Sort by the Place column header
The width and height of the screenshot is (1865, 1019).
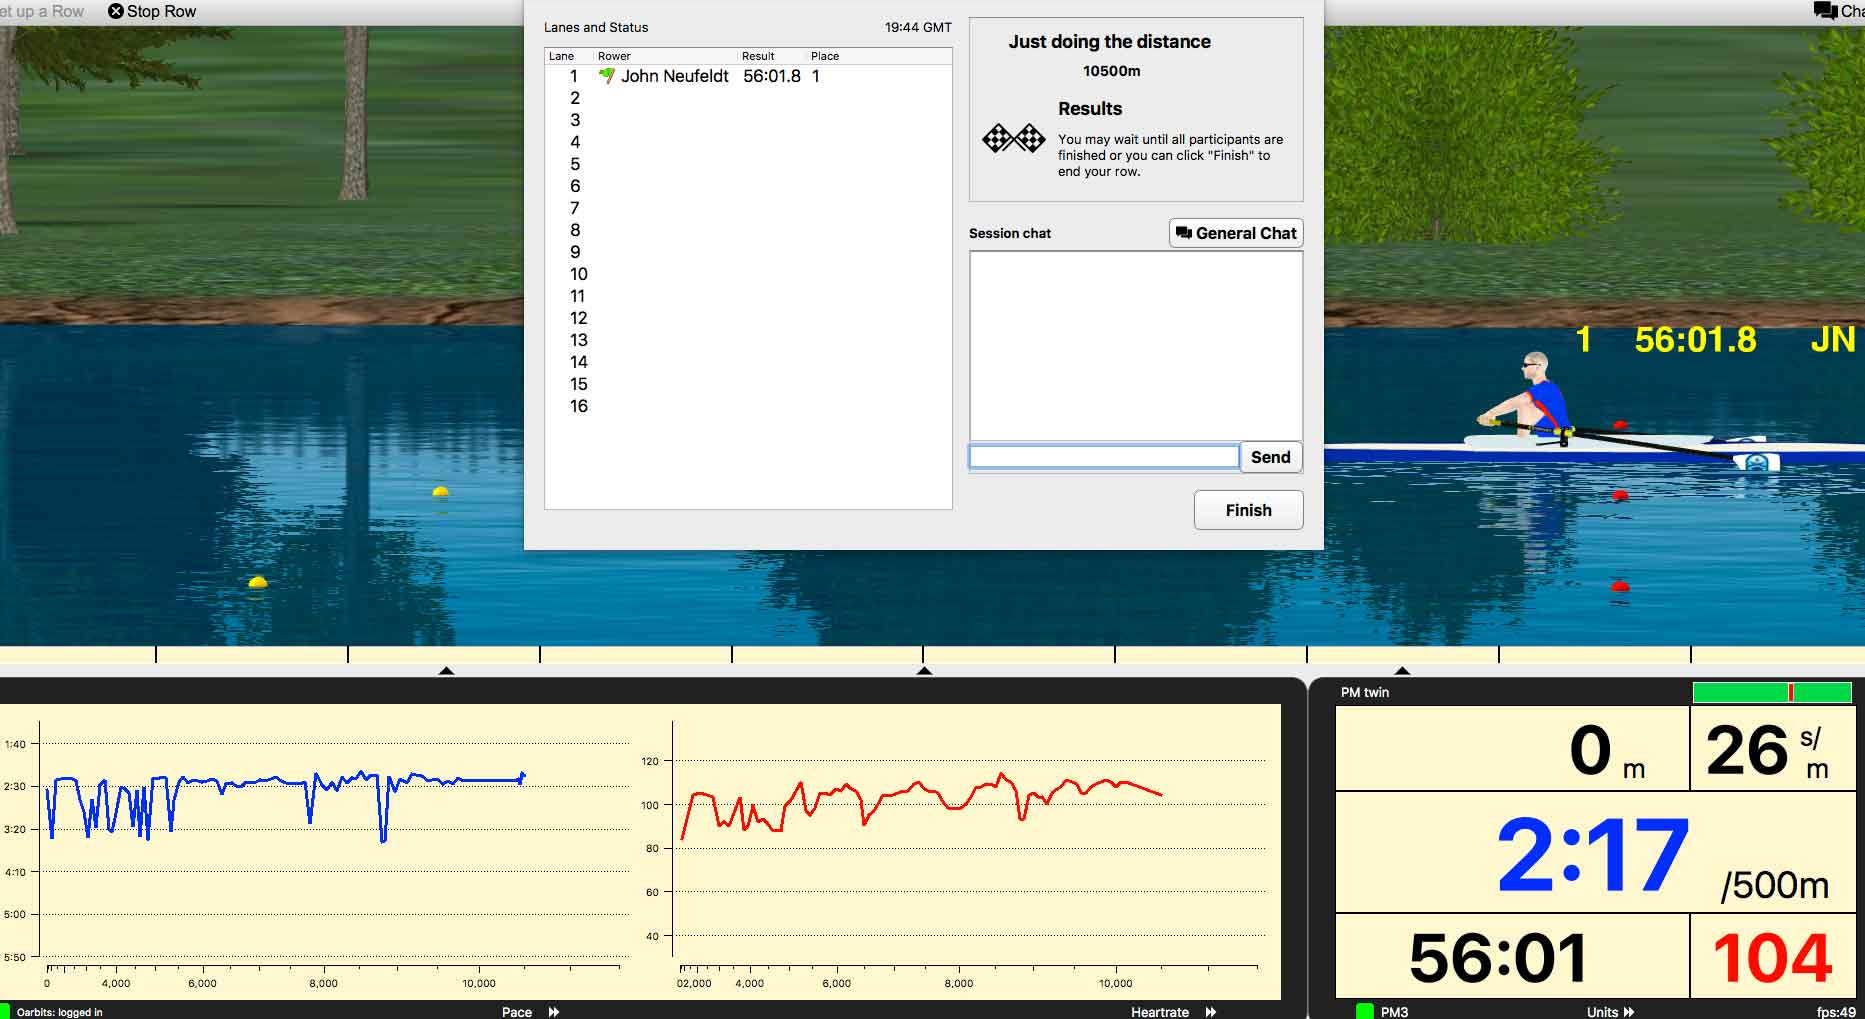pyautogui.click(x=825, y=56)
